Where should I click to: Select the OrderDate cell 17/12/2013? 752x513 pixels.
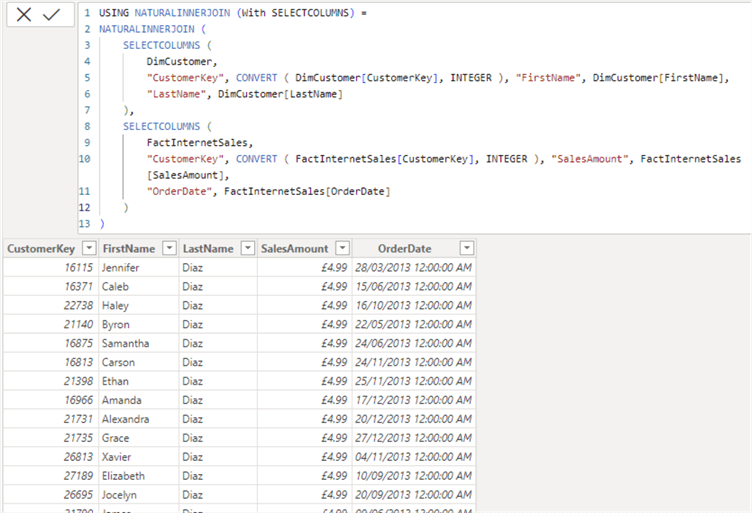coord(414,400)
